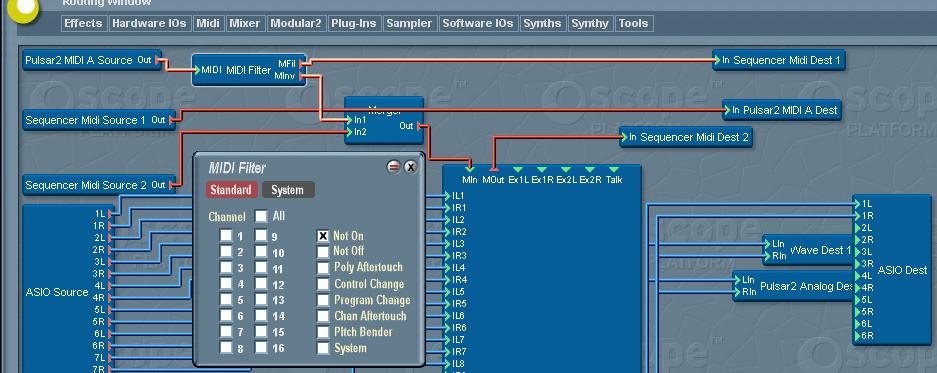Viewport: 937px width, 373px height.
Task: Check the Control Change filter
Action: pos(323,283)
